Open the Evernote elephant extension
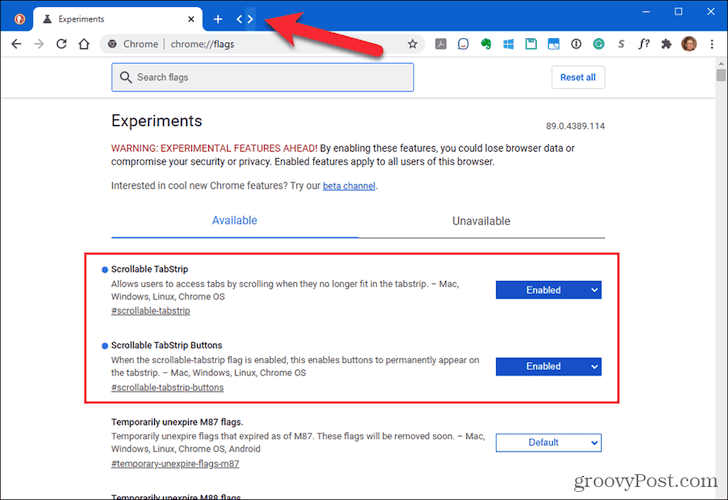The image size is (728, 500). click(486, 44)
